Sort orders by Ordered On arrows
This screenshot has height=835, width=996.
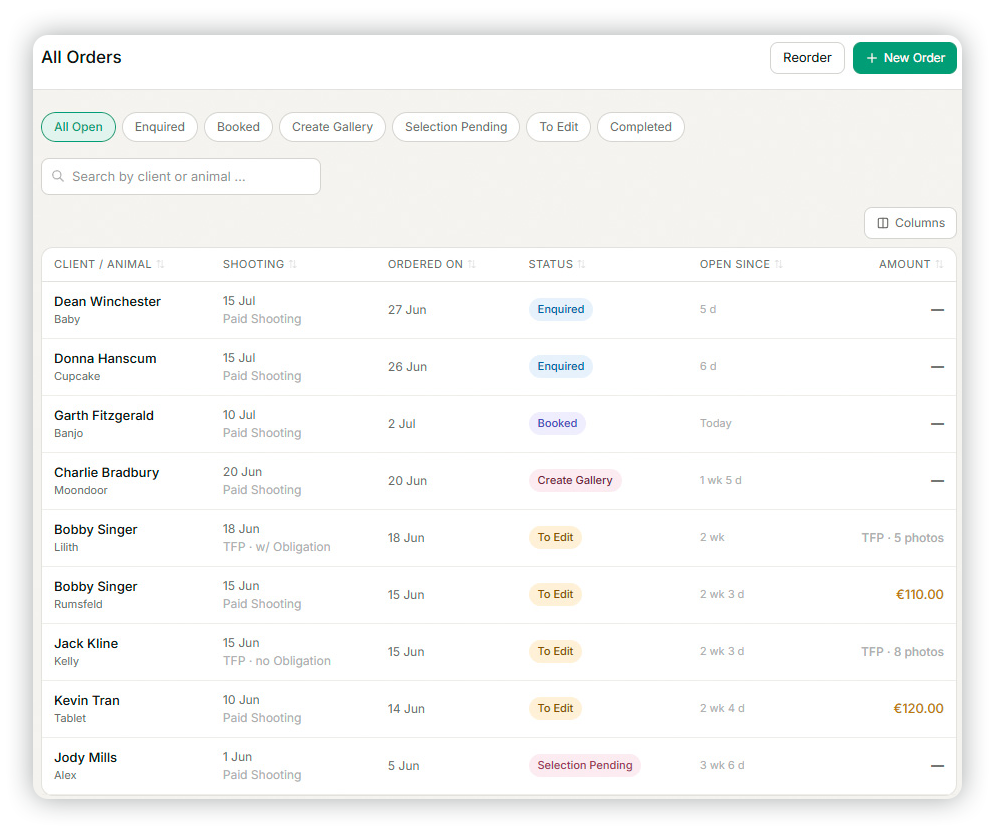(x=471, y=264)
